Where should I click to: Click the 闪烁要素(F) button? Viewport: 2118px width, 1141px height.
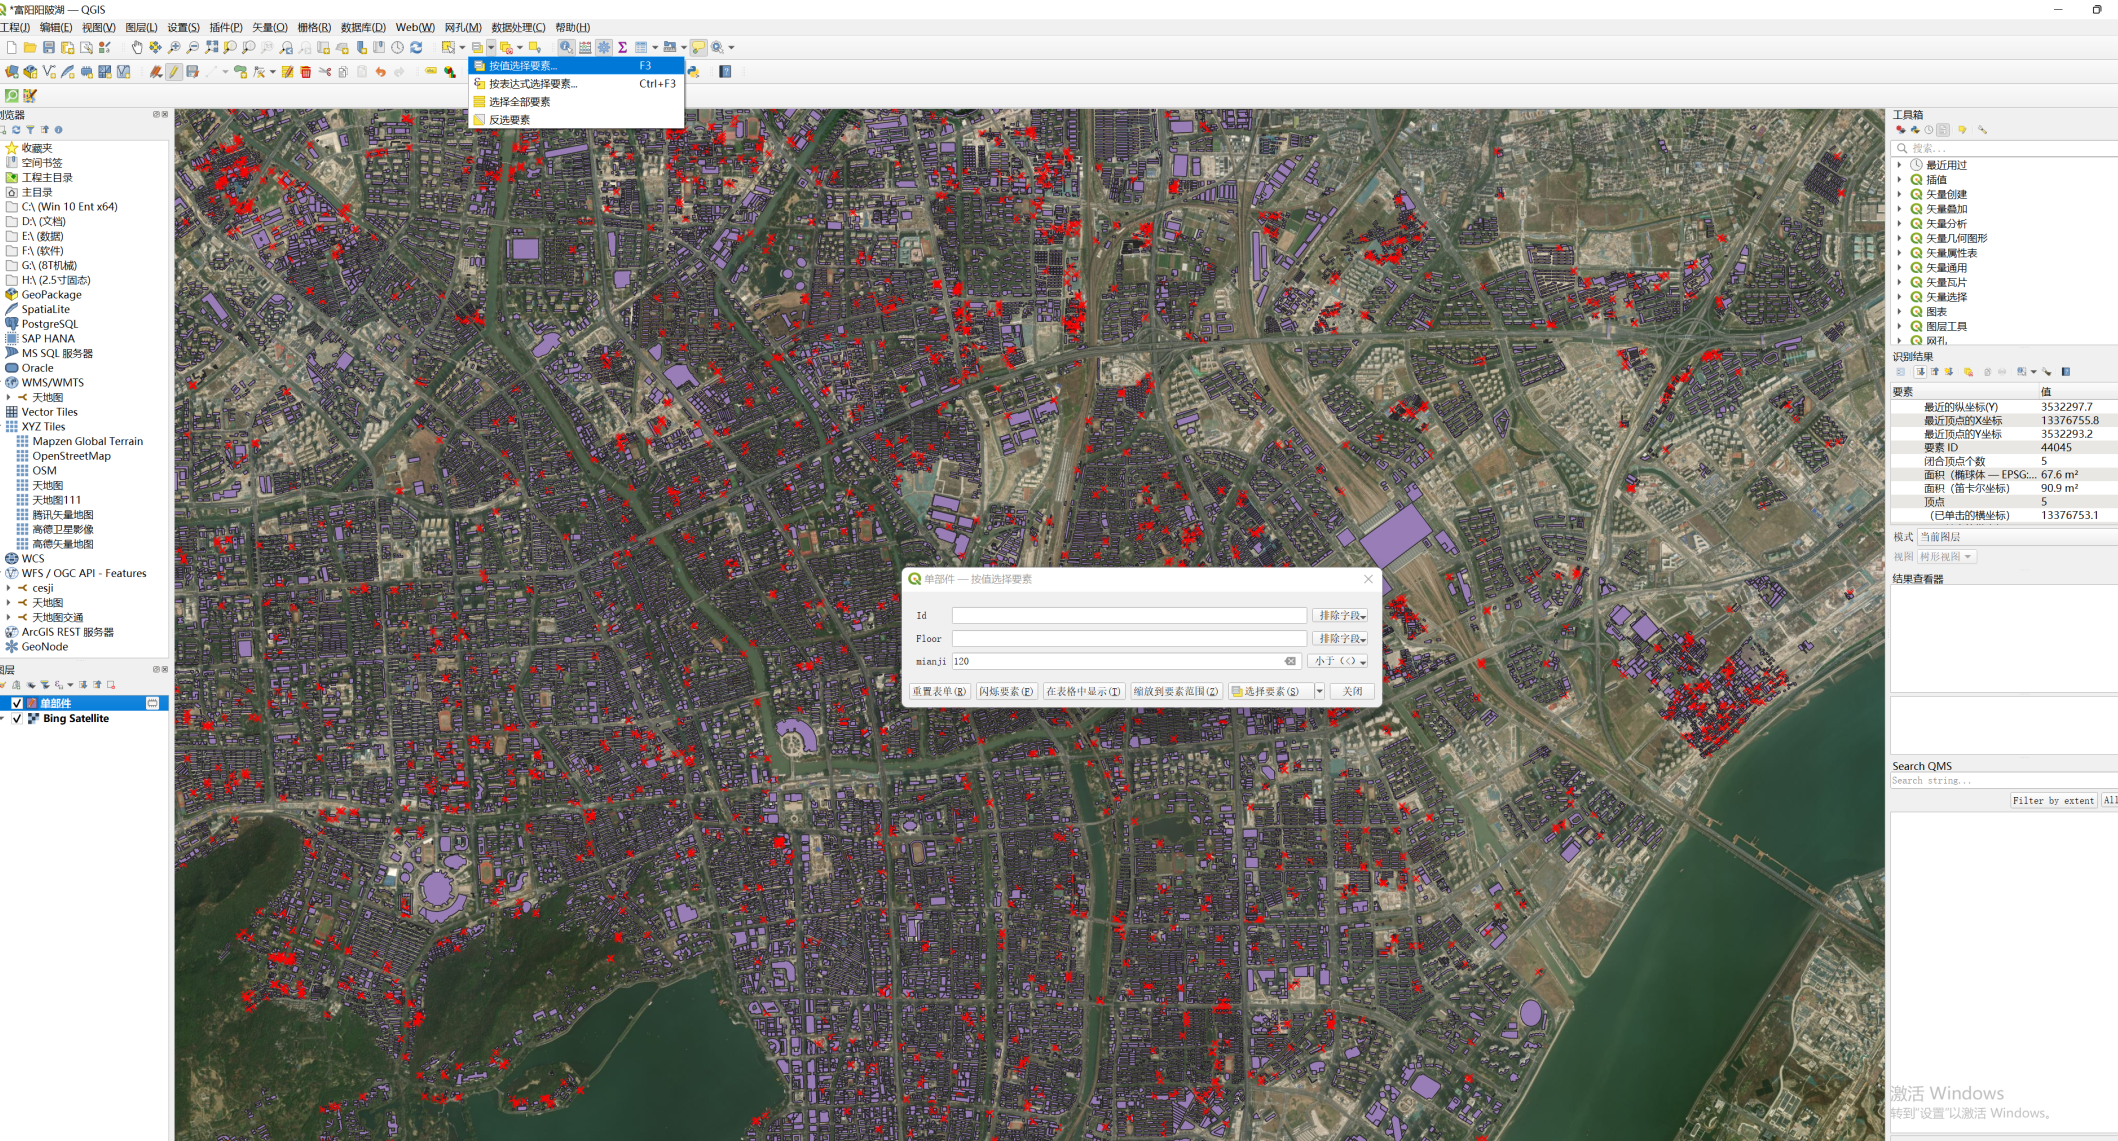coord(1005,691)
